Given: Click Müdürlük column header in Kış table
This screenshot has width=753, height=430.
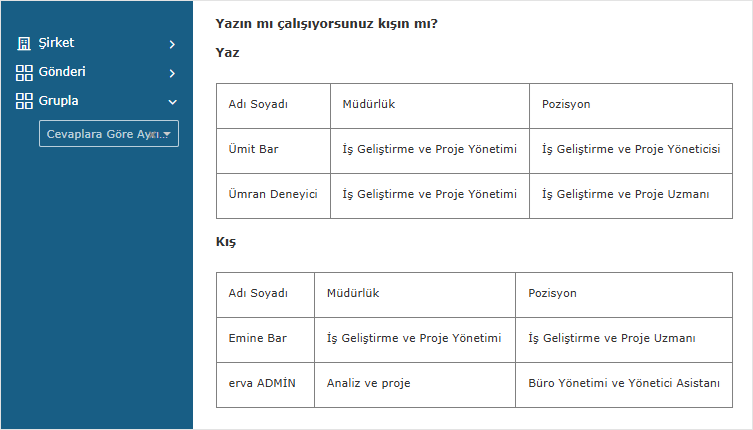Looking at the screenshot, I should (x=353, y=294).
